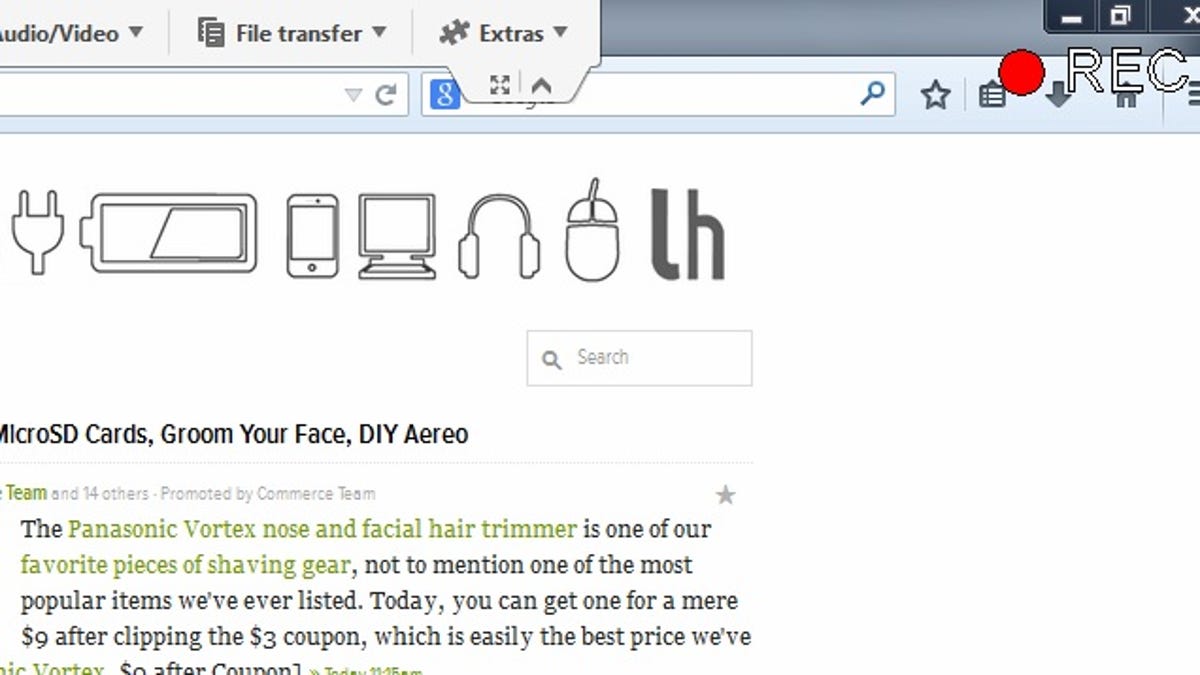1200x675 pixels.
Task: Go to the lh logo homepage
Action: (687, 234)
